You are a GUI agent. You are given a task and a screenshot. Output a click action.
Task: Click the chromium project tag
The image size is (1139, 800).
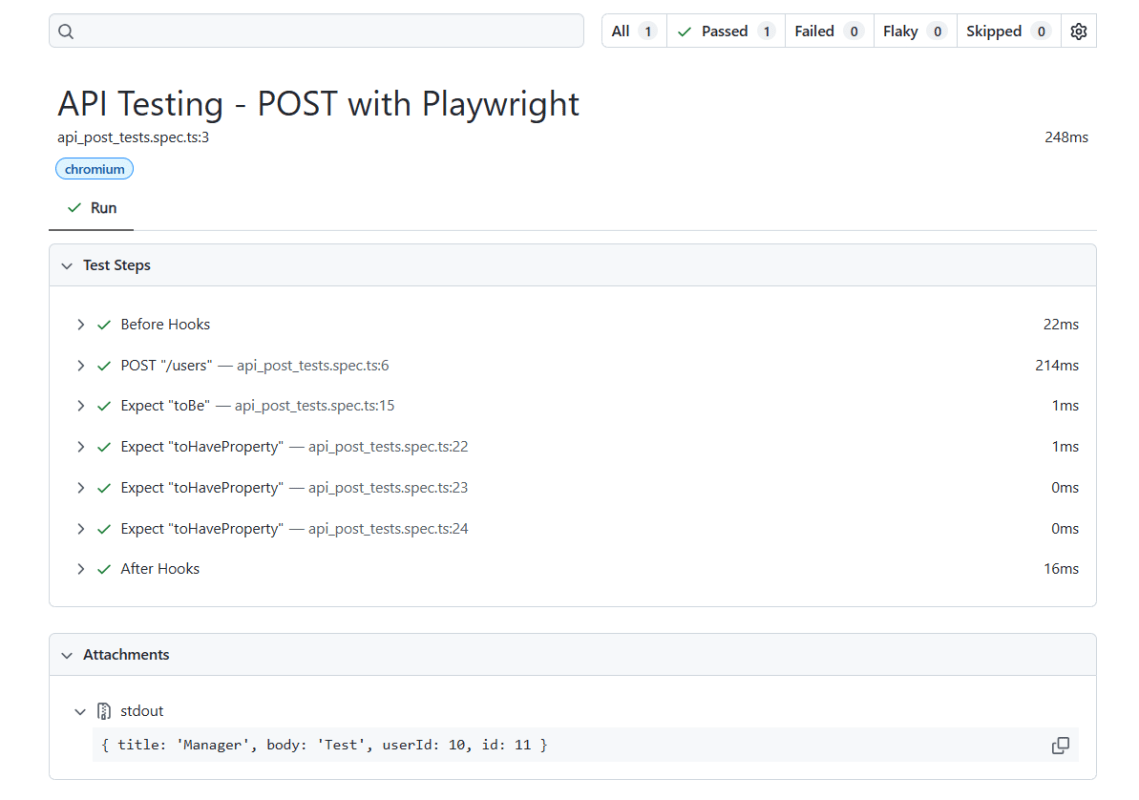(94, 169)
